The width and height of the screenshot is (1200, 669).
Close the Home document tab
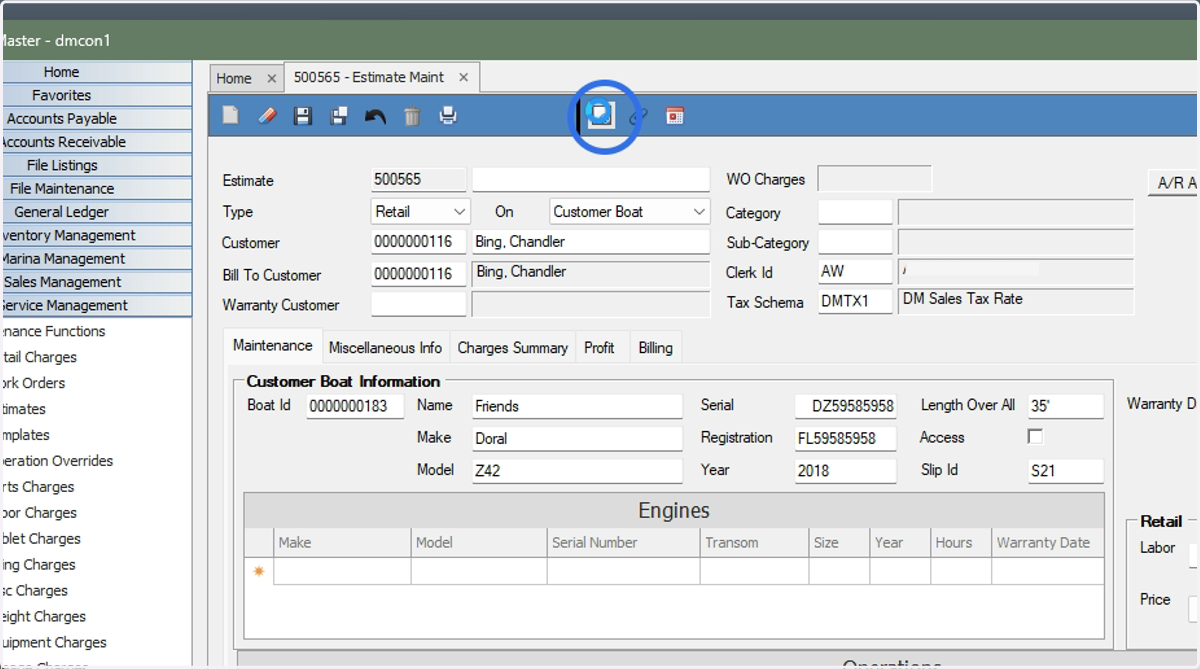271,78
